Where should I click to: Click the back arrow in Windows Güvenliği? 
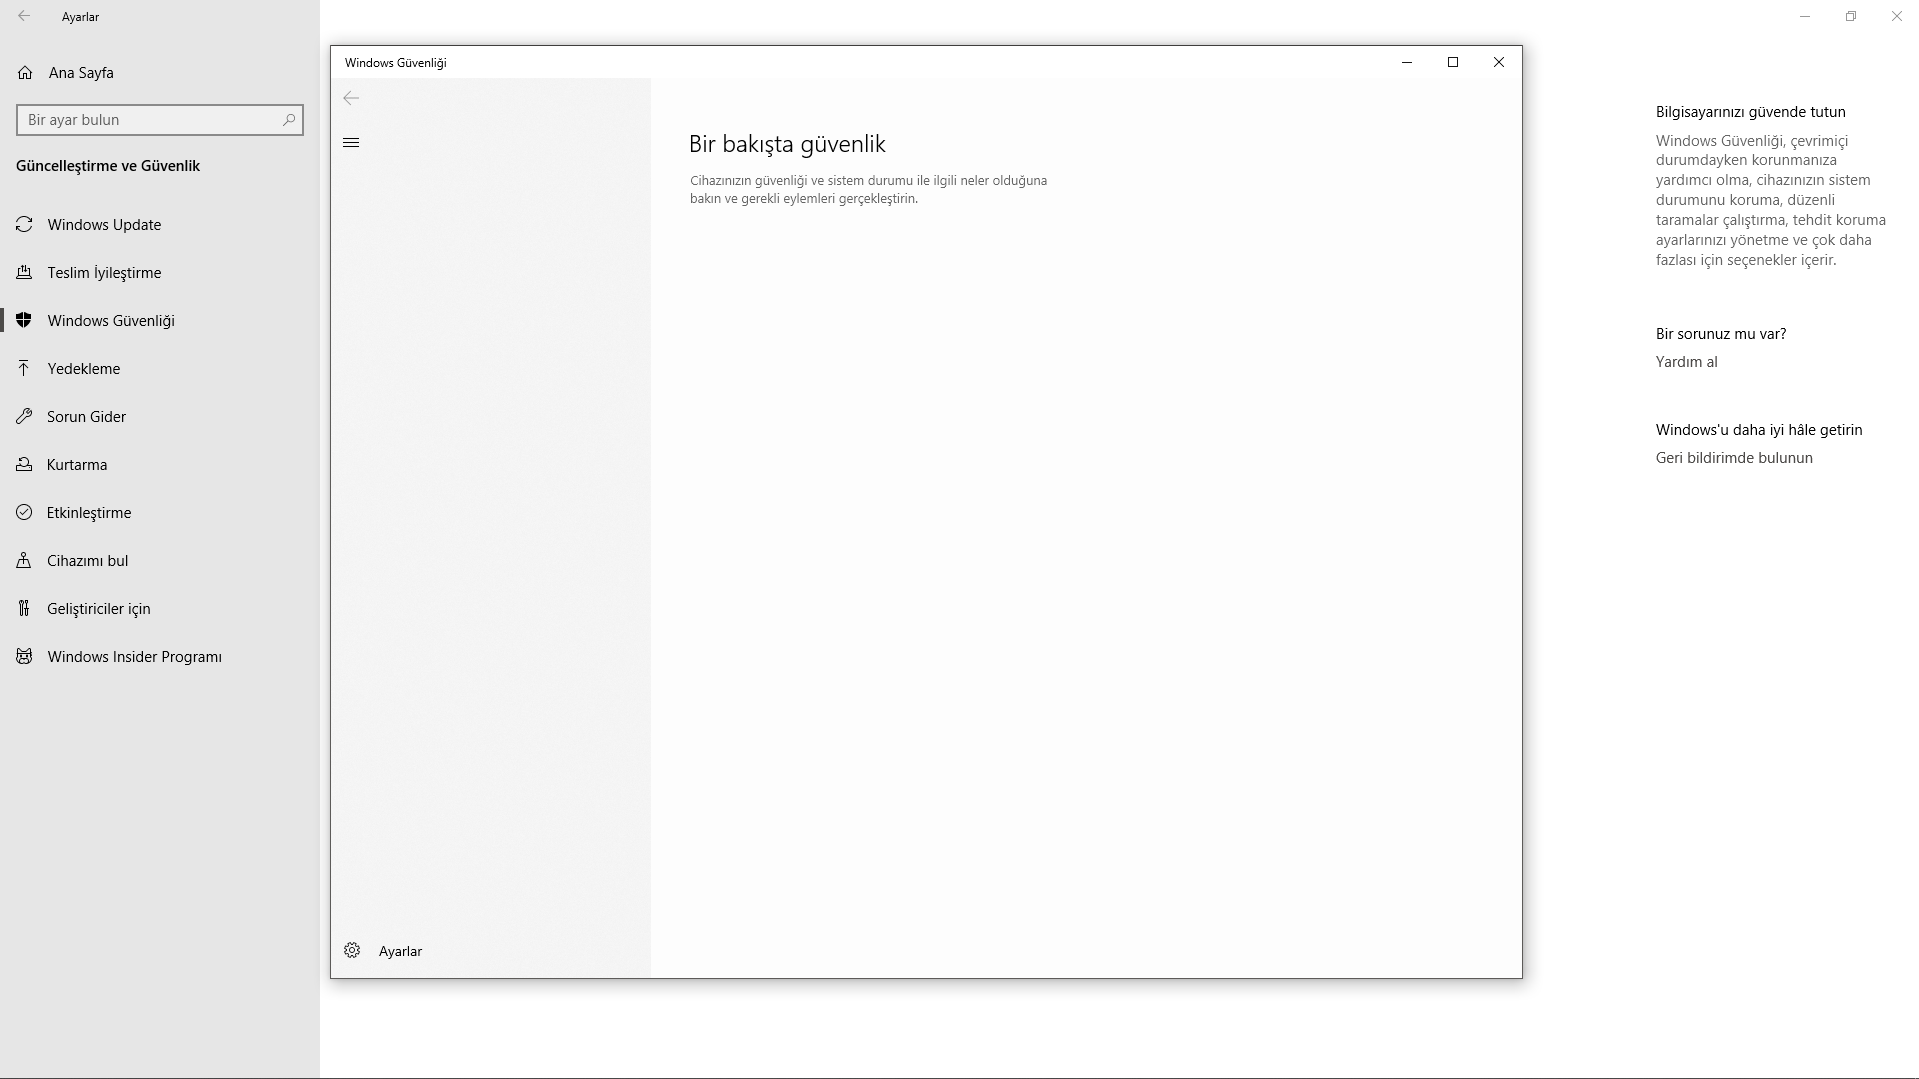351,98
